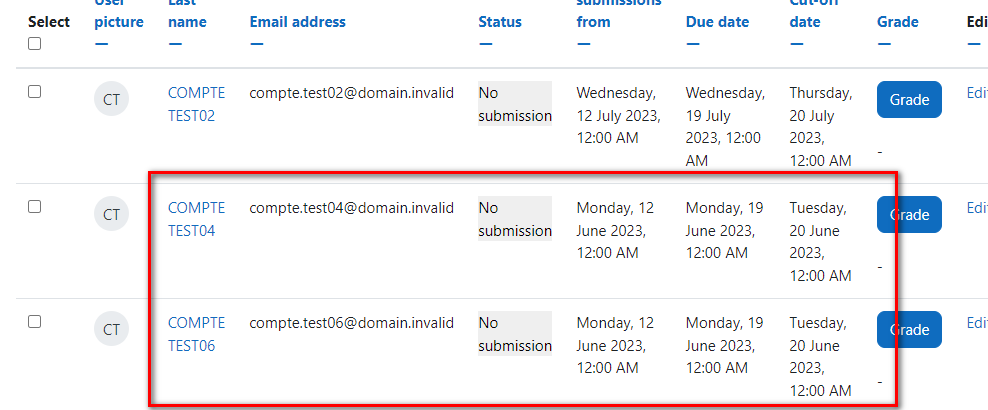Click the CT avatar for COMPTE TEST06
The image size is (988, 410).
(112, 329)
